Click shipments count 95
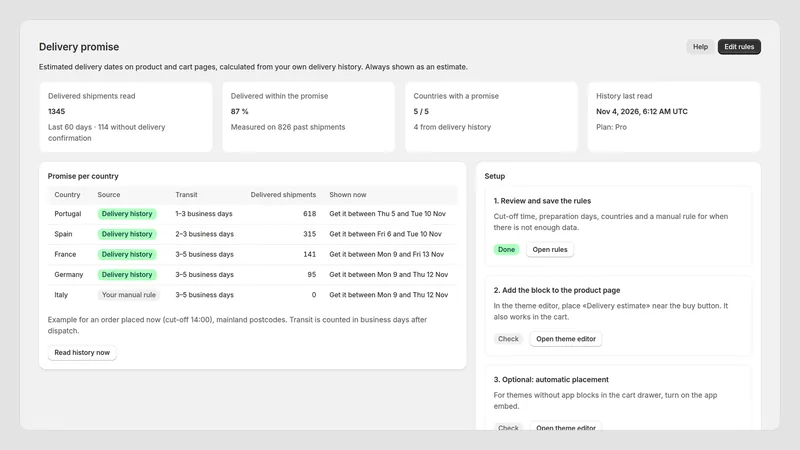The width and height of the screenshot is (800, 450). point(312,274)
